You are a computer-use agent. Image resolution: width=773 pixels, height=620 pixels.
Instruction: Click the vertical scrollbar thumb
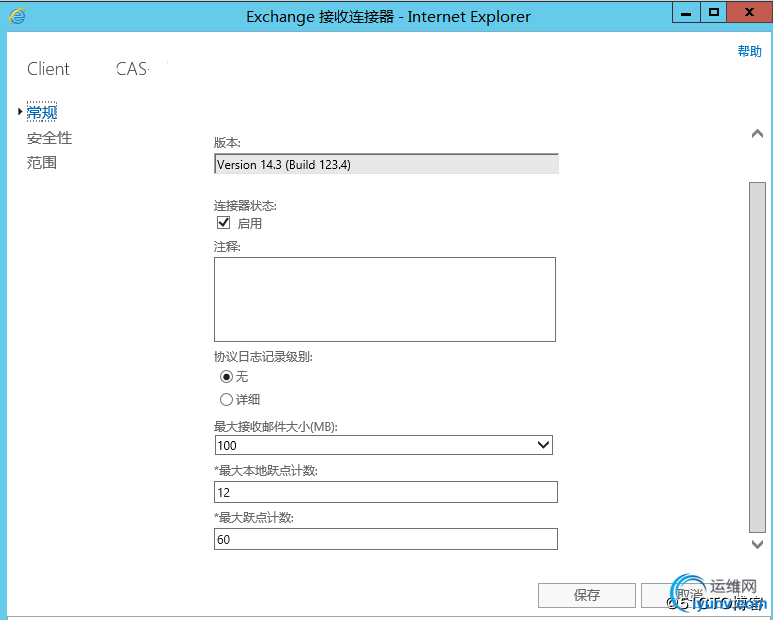pos(757,357)
